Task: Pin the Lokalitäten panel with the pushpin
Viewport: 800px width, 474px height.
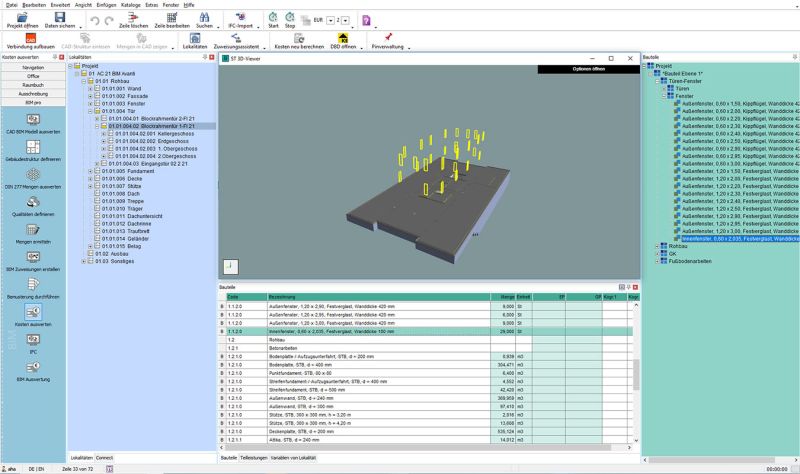Action: [x=203, y=58]
